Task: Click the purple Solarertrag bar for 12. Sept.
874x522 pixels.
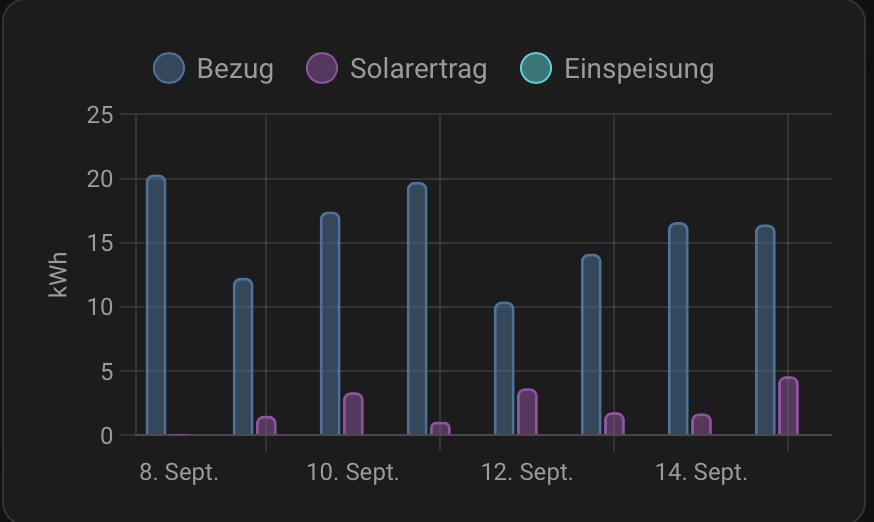Action: (527, 412)
